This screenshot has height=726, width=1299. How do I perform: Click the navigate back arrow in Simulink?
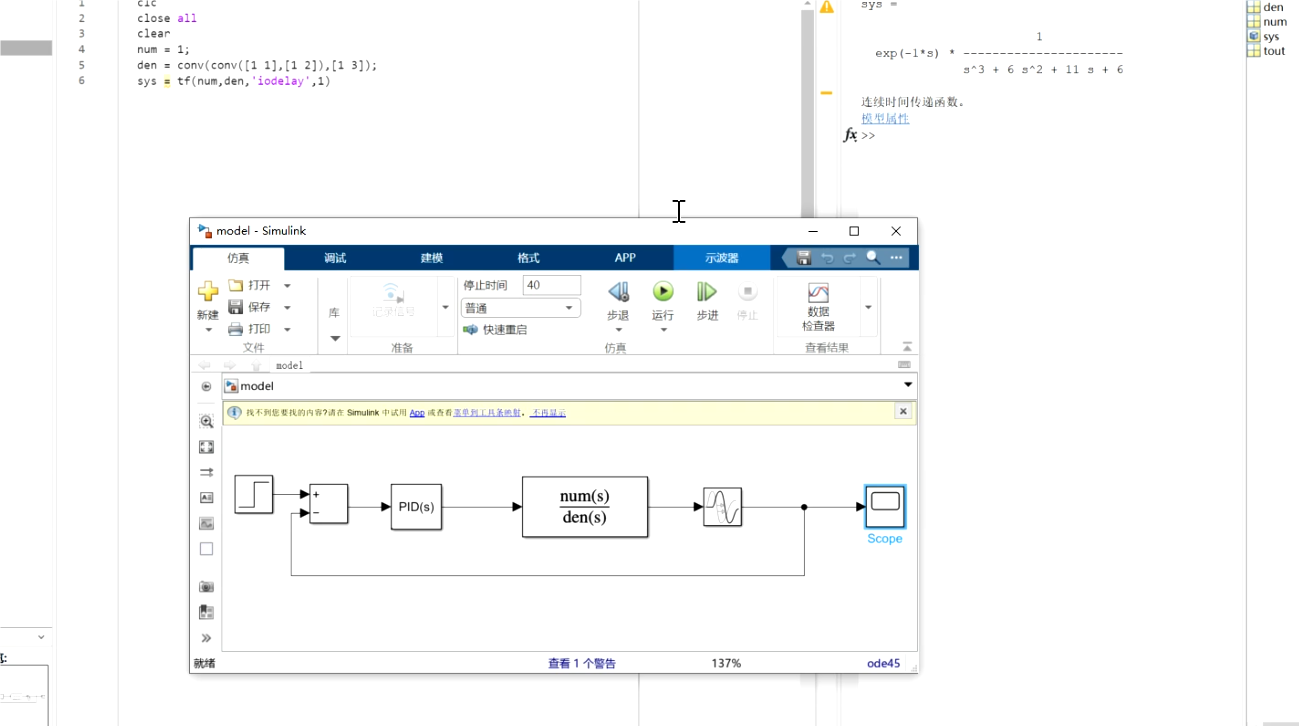[x=205, y=366]
